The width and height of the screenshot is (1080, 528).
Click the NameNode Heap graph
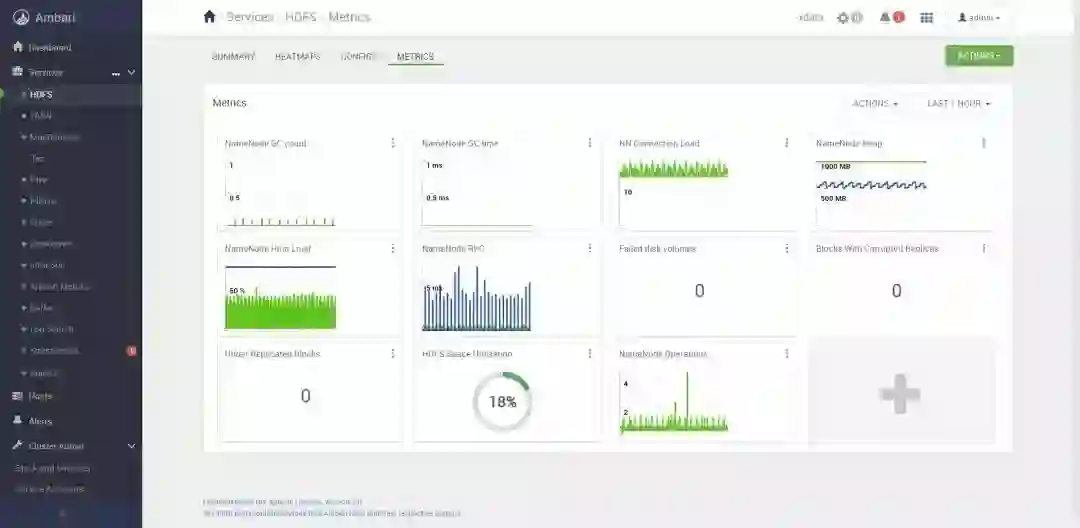[x=871, y=191]
